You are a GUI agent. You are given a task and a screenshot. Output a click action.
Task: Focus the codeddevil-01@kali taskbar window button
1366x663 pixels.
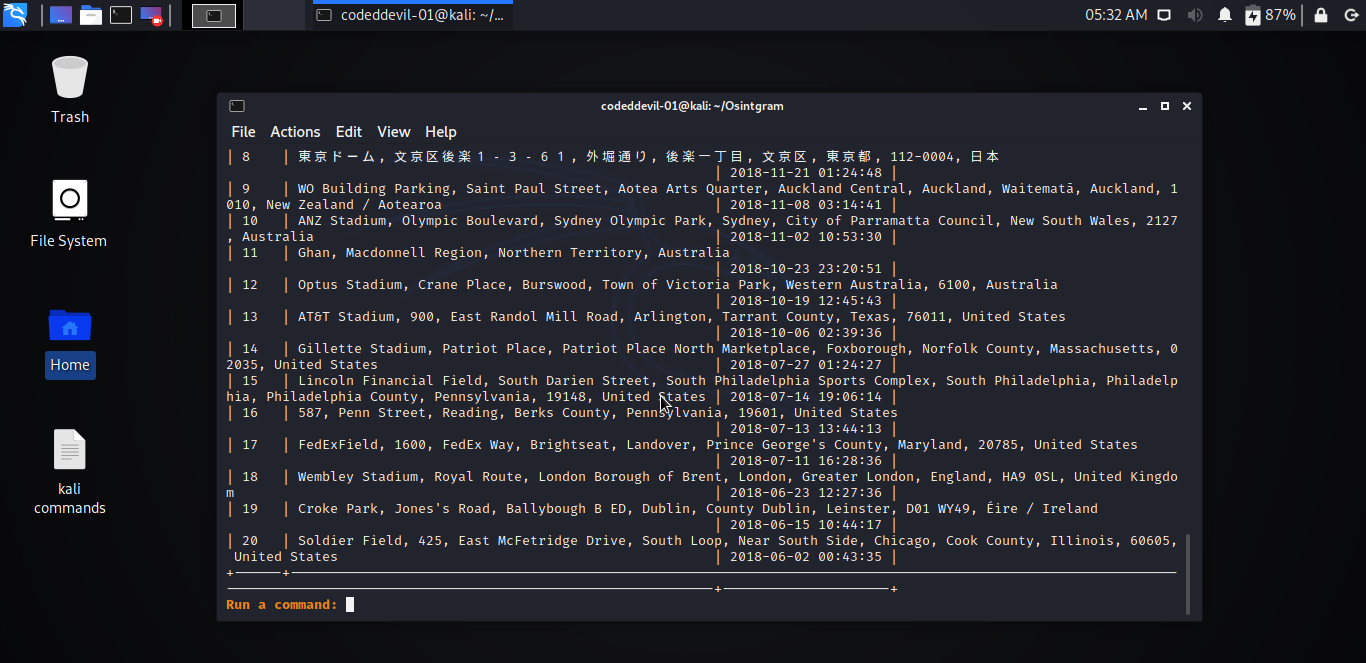click(411, 15)
